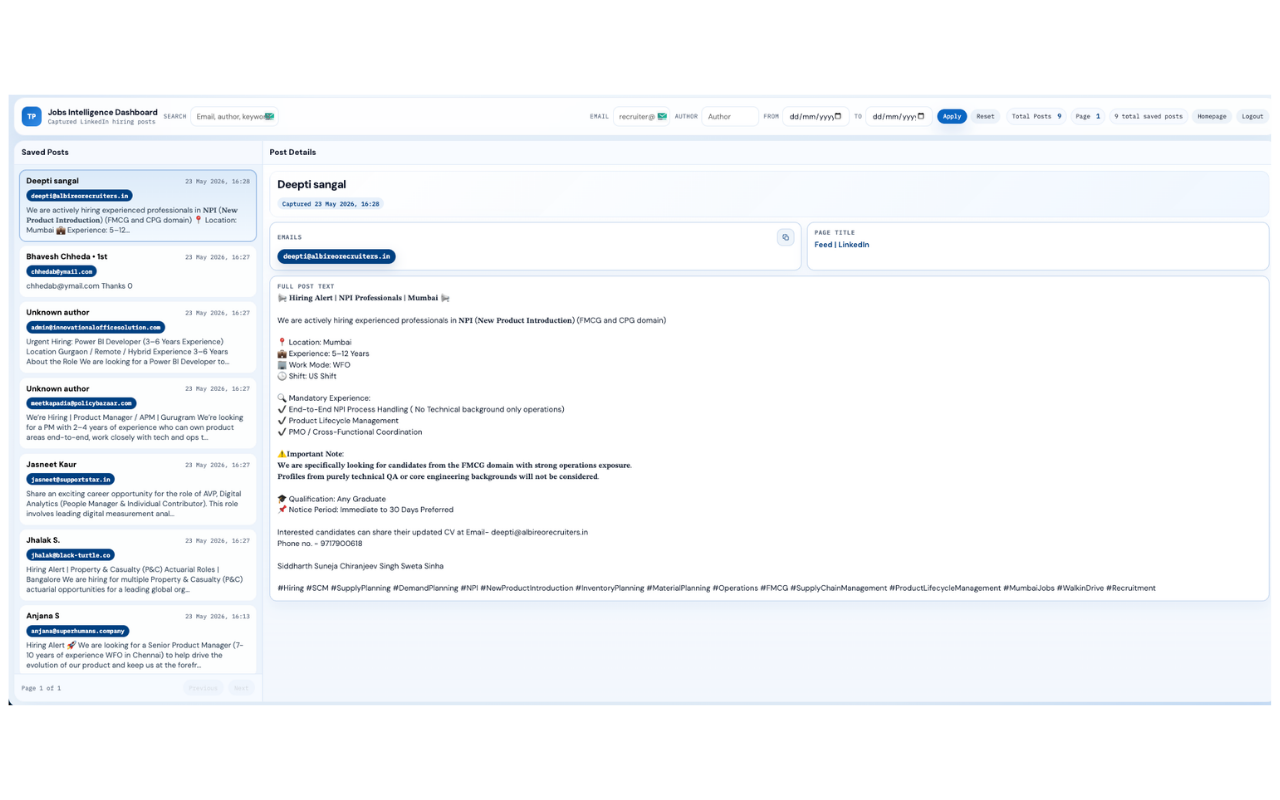Click jasneet@supportstar.in email chip

coord(71,479)
